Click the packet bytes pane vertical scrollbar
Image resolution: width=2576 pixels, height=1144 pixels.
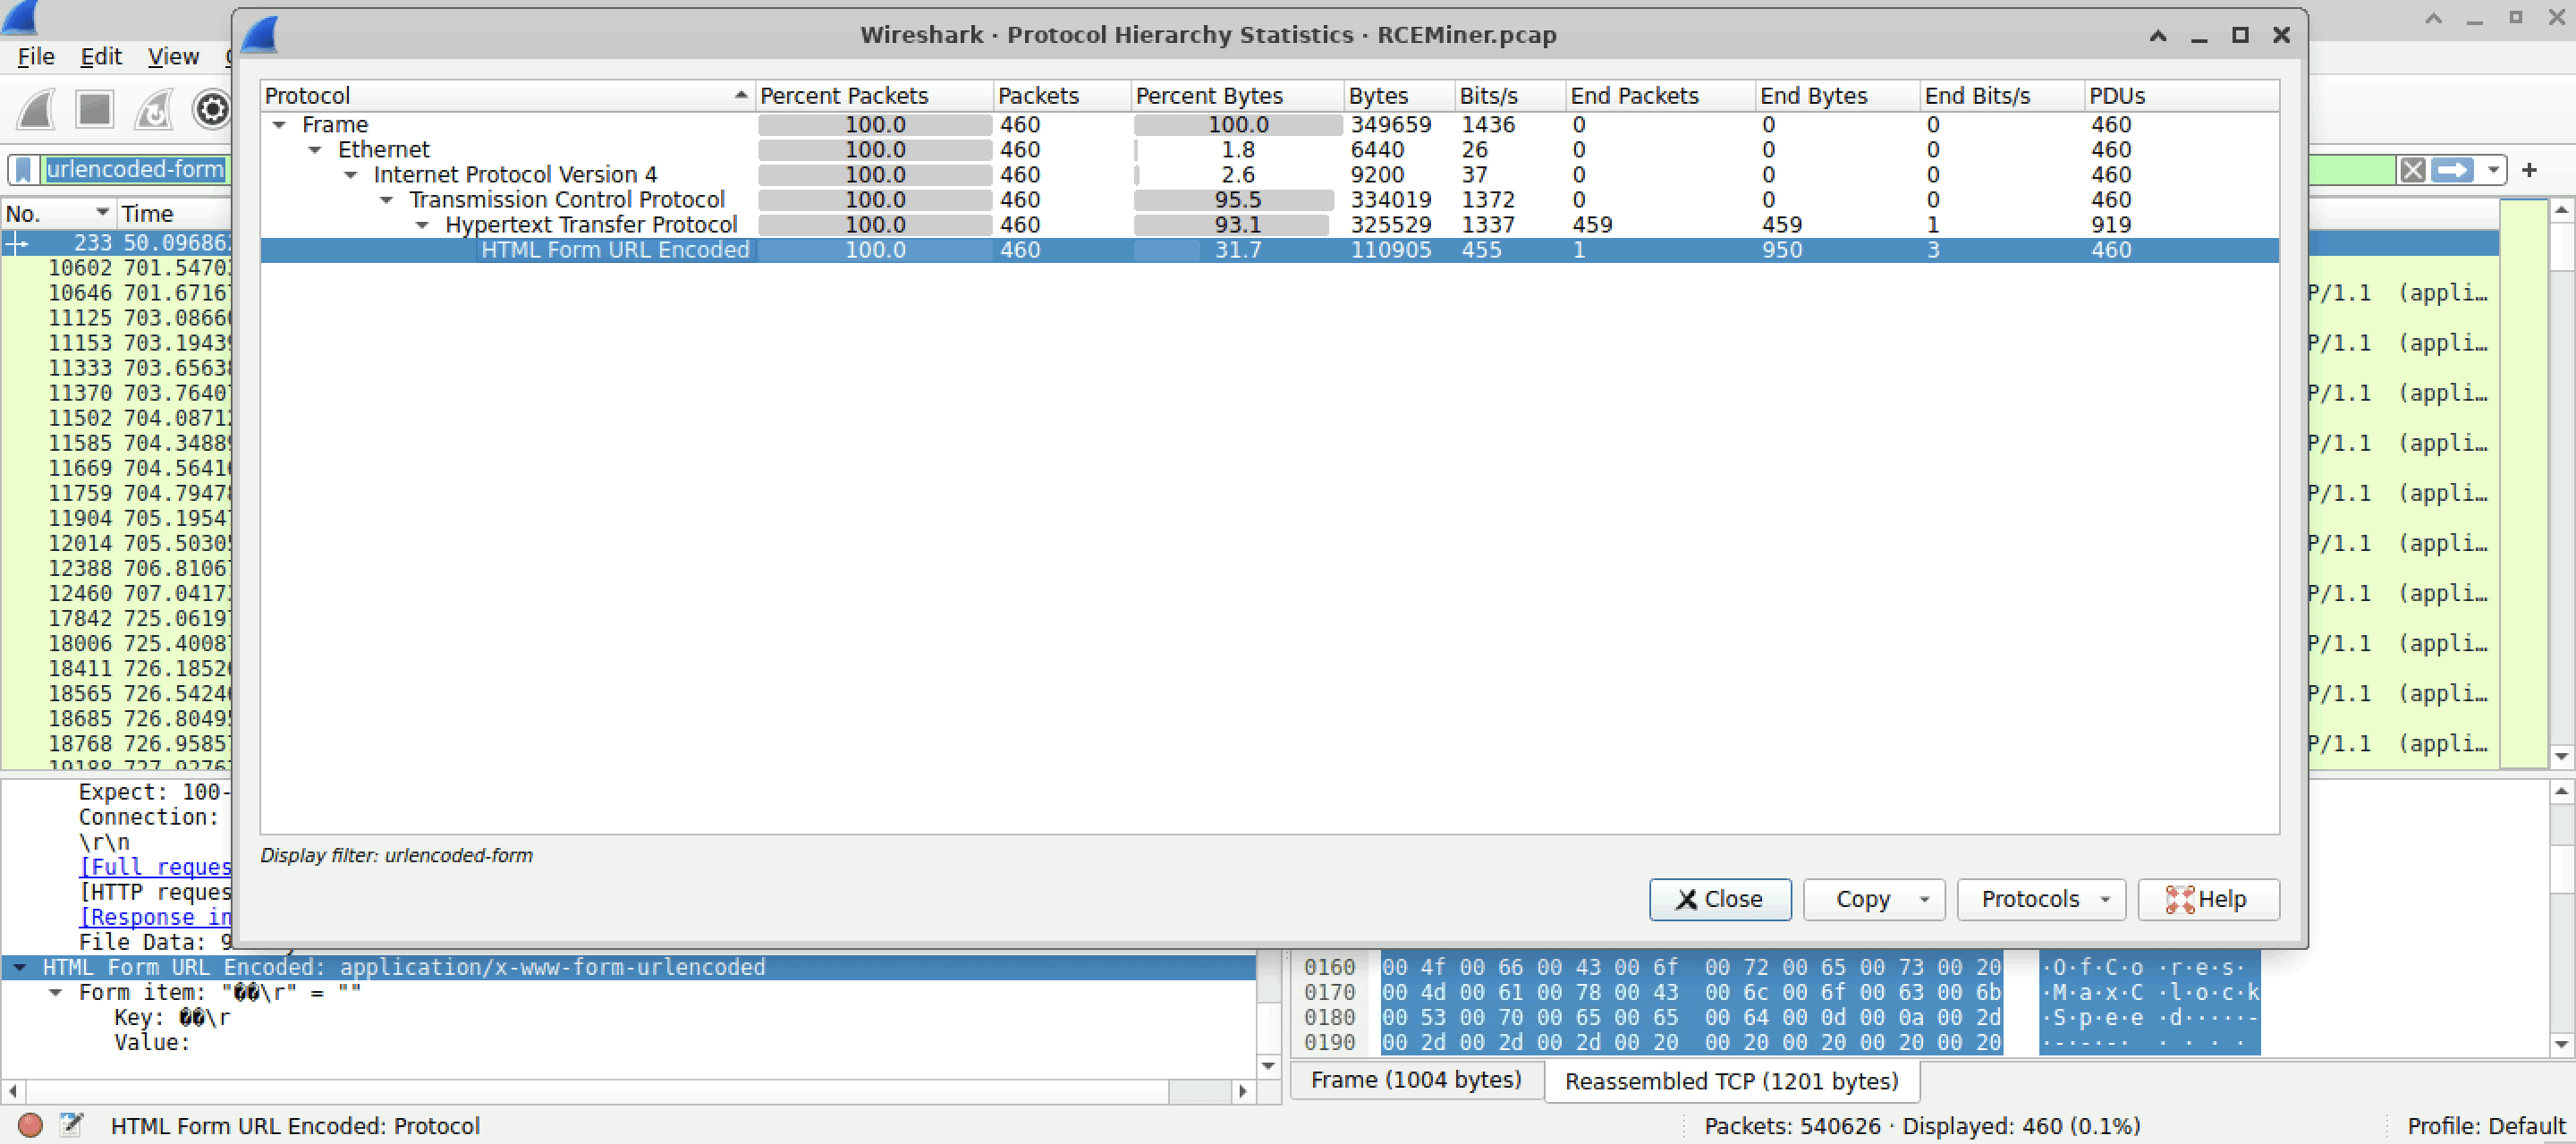pos(2561,917)
